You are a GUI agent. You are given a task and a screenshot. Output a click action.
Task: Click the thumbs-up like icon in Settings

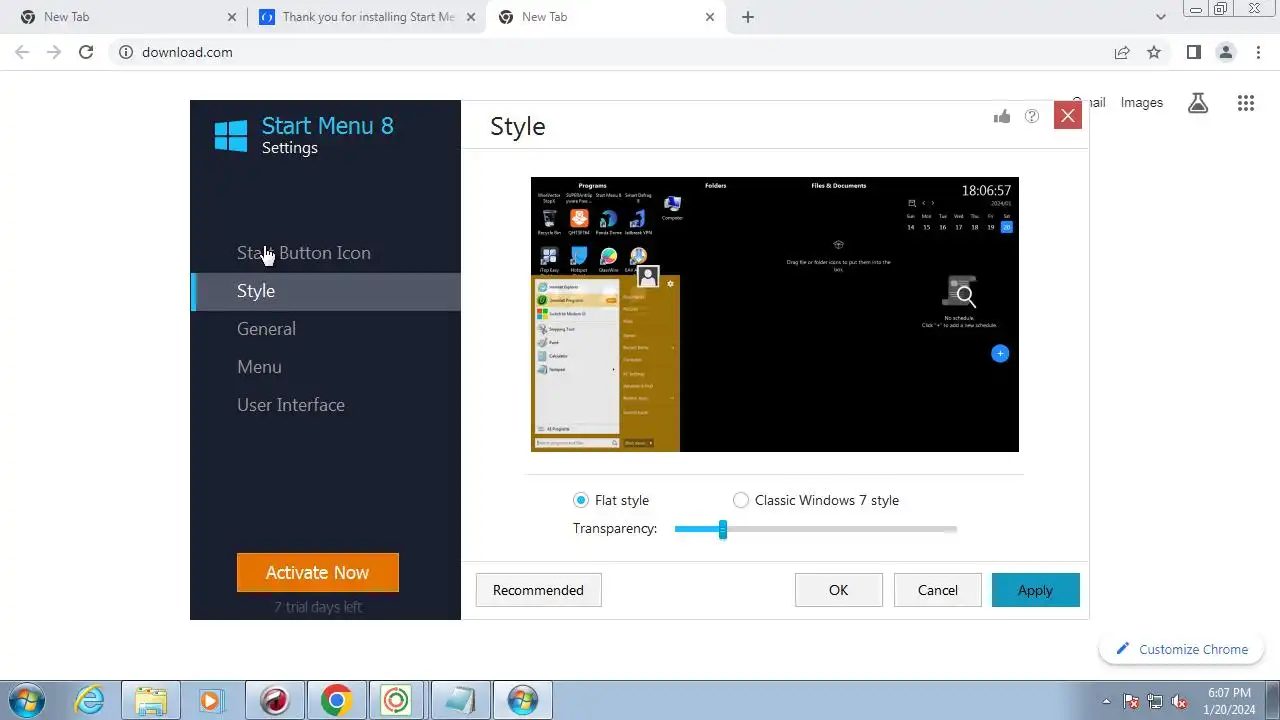(x=1002, y=116)
